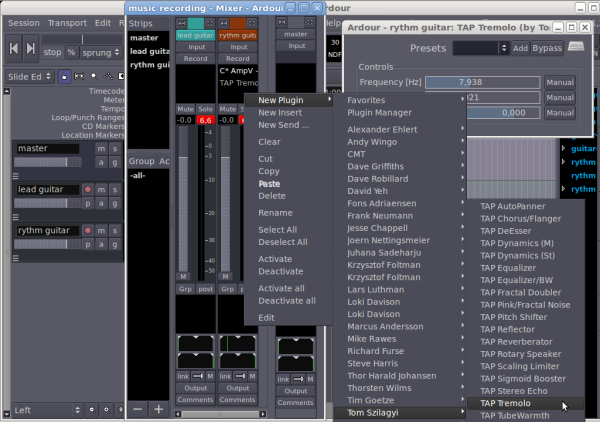
Task: Mute the rythm guitar track in the editor
Action: point(101,230)
